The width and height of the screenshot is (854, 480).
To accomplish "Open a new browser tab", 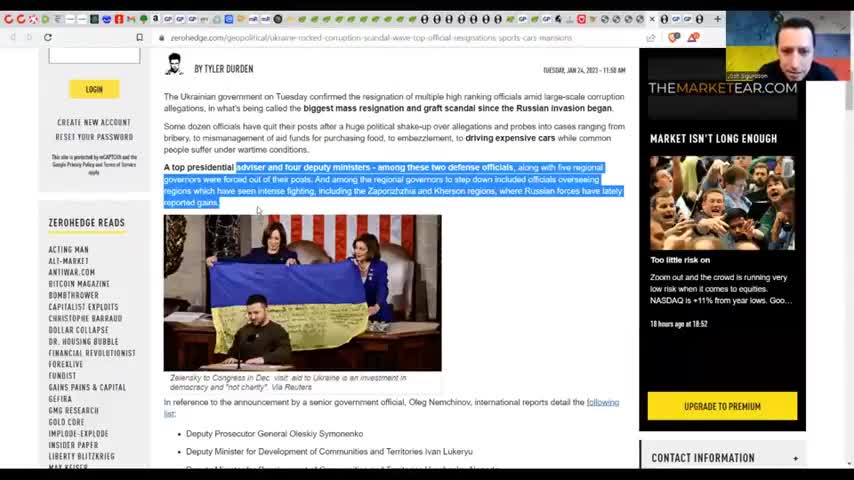I will 717,19.
